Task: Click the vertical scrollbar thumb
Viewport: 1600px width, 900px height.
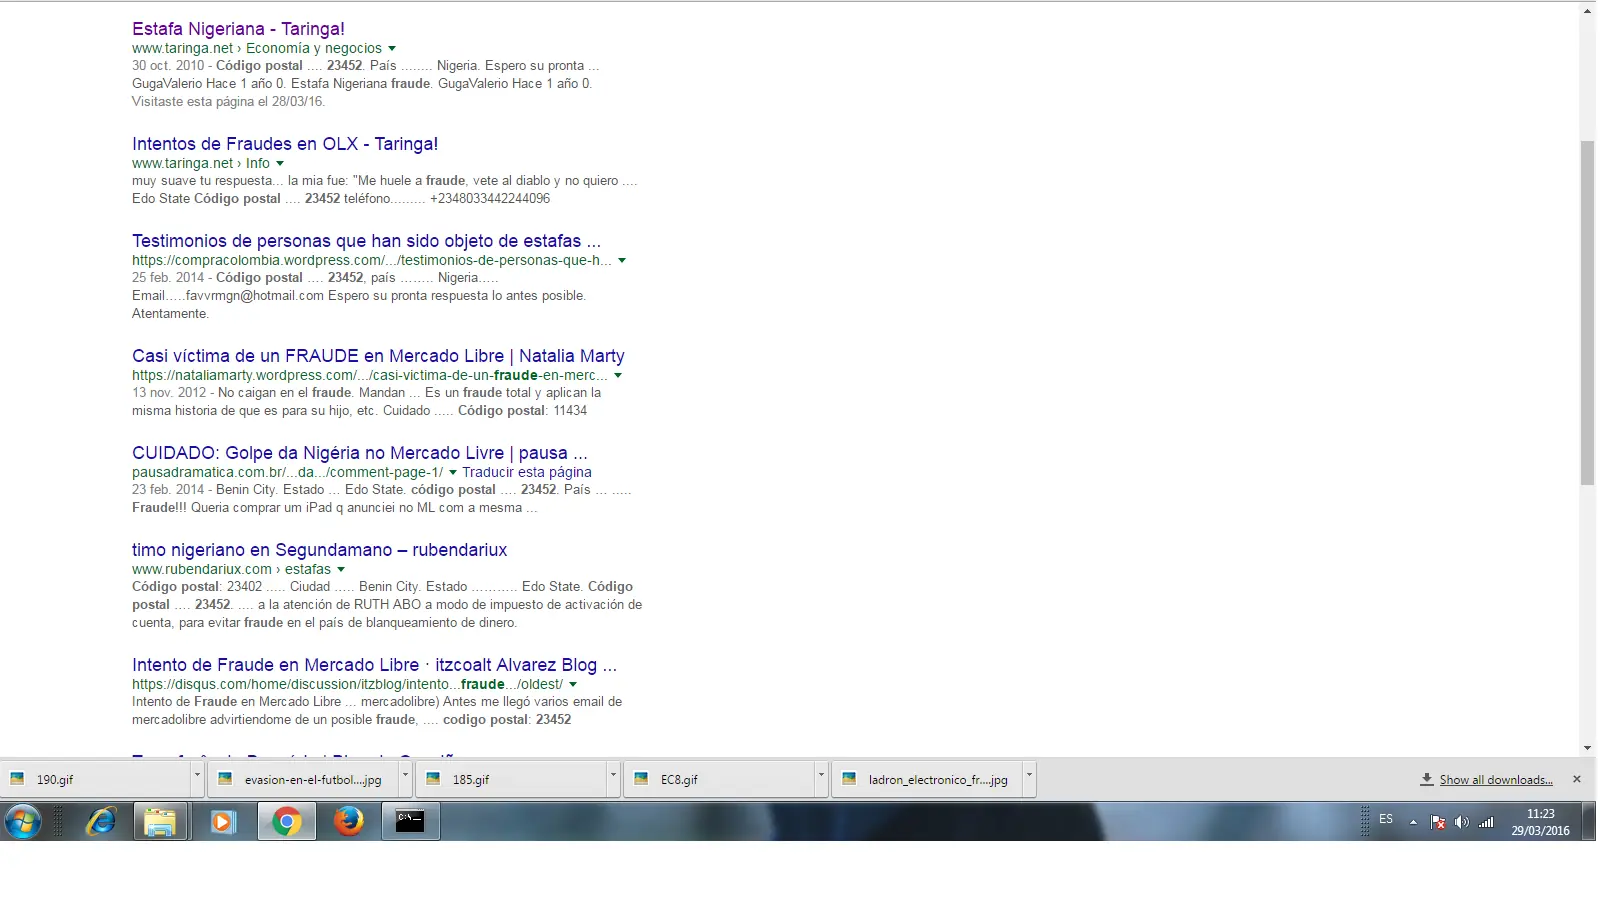Action: [1587, 312]
